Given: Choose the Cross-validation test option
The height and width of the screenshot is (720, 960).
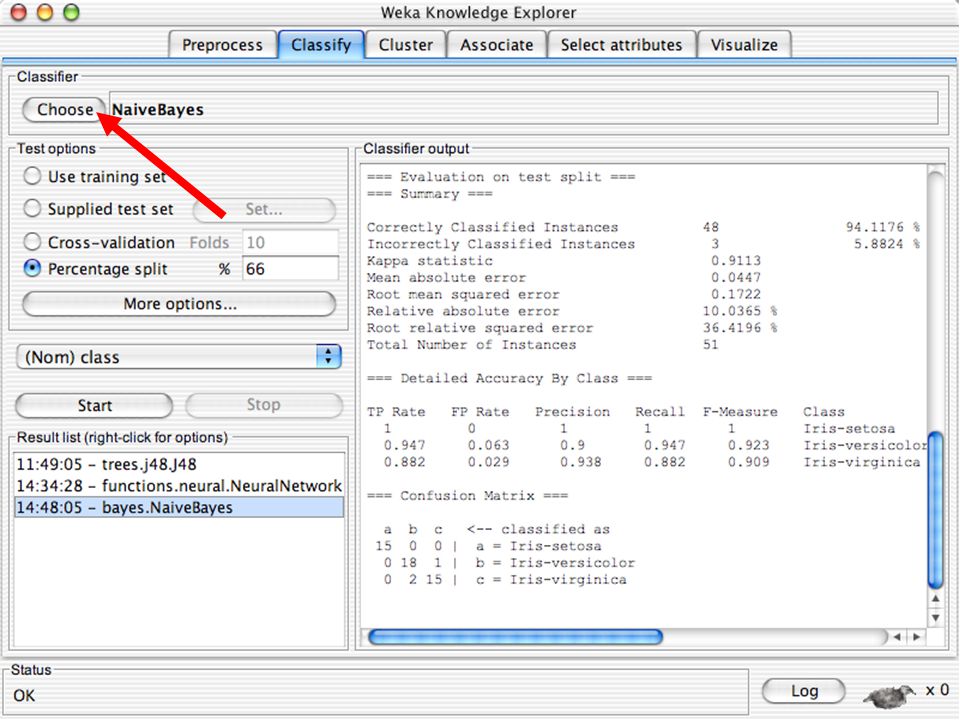Looking at the screenshot, I should [99, 242].
